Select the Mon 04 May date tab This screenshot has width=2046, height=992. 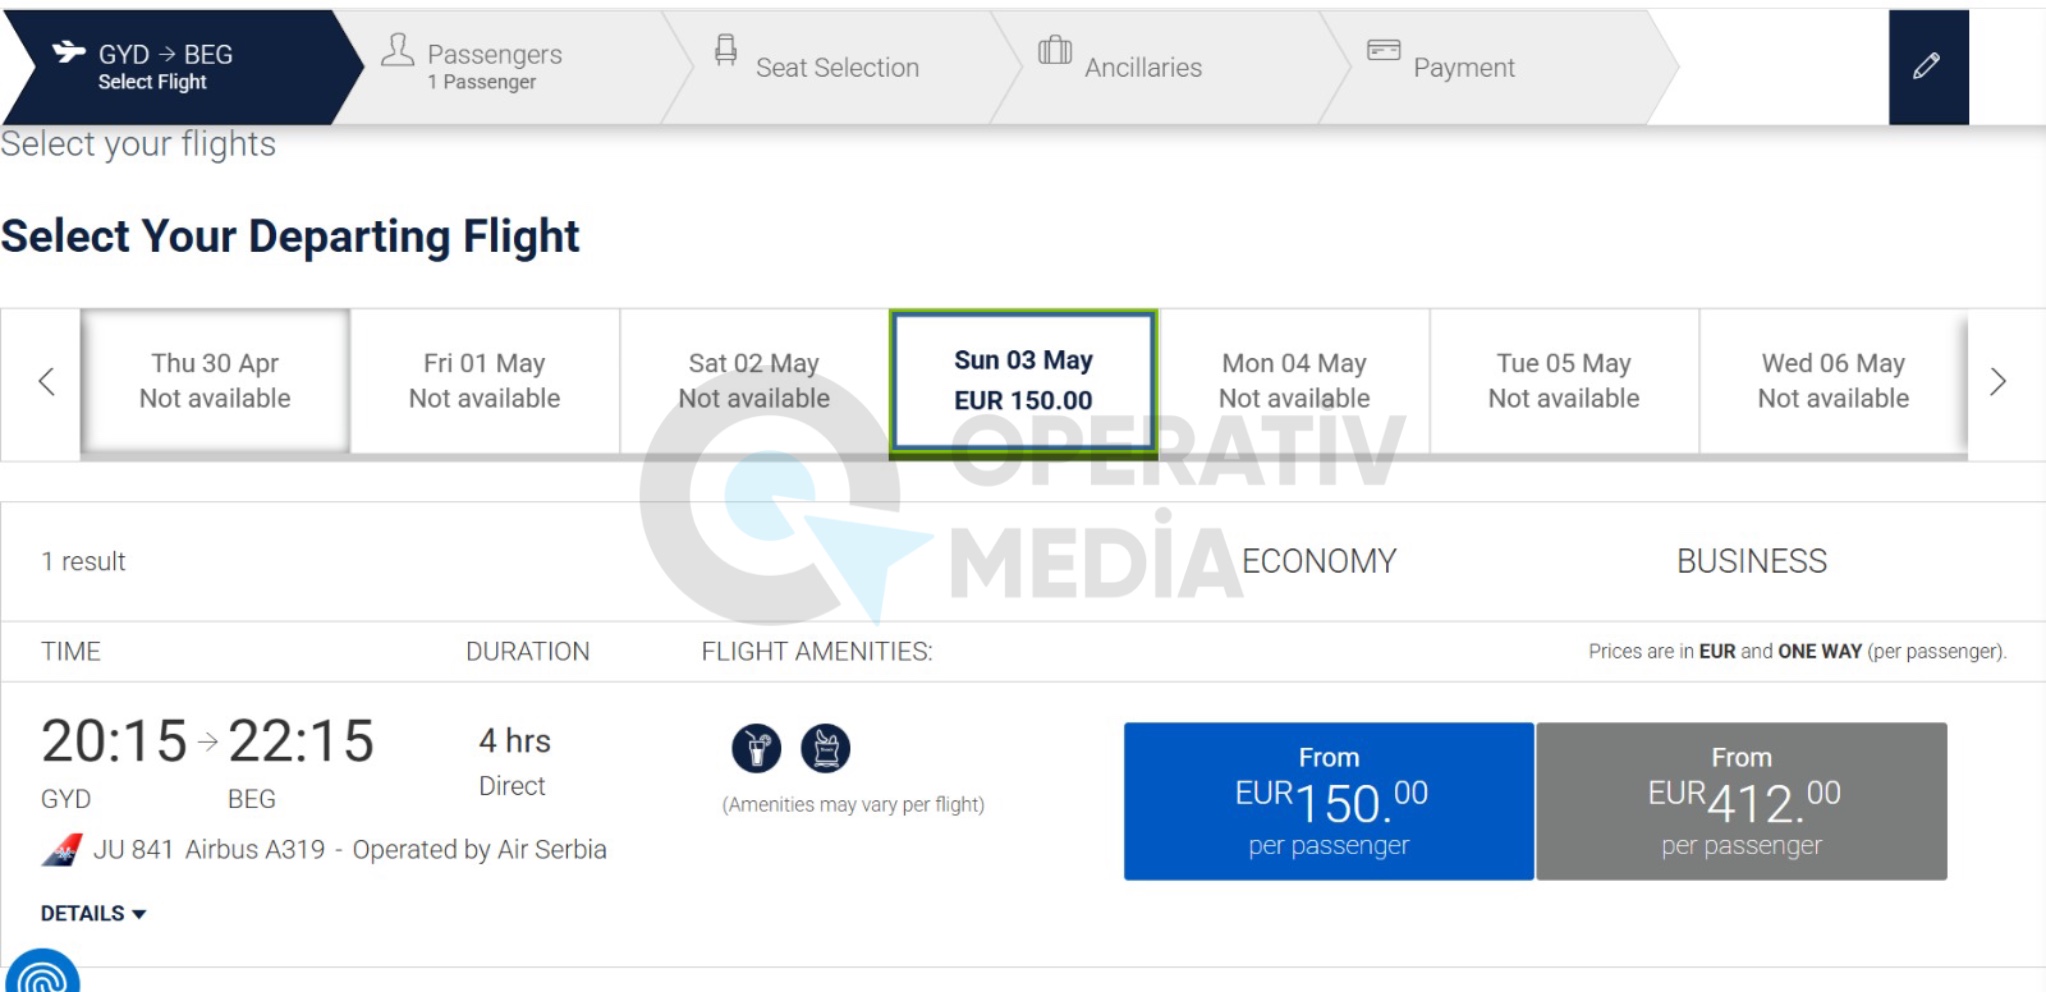pos(1294,381)
